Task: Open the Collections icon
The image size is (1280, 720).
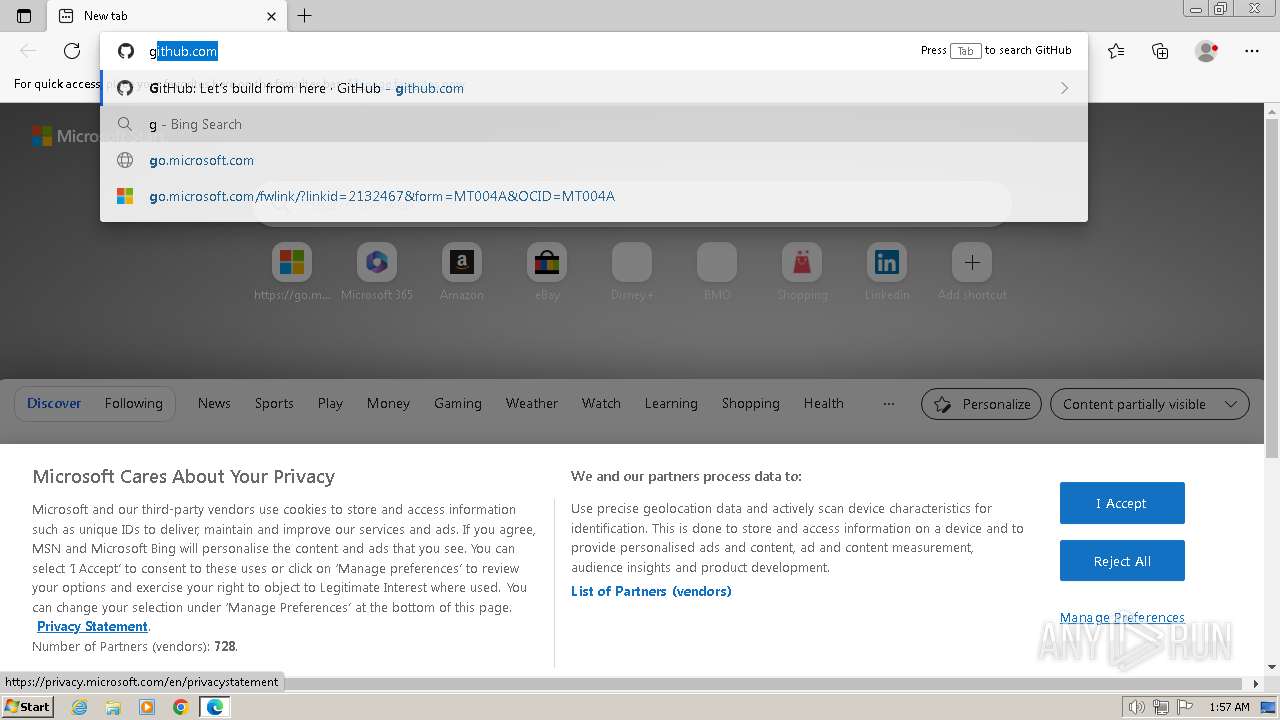Action: (1160, 51)
